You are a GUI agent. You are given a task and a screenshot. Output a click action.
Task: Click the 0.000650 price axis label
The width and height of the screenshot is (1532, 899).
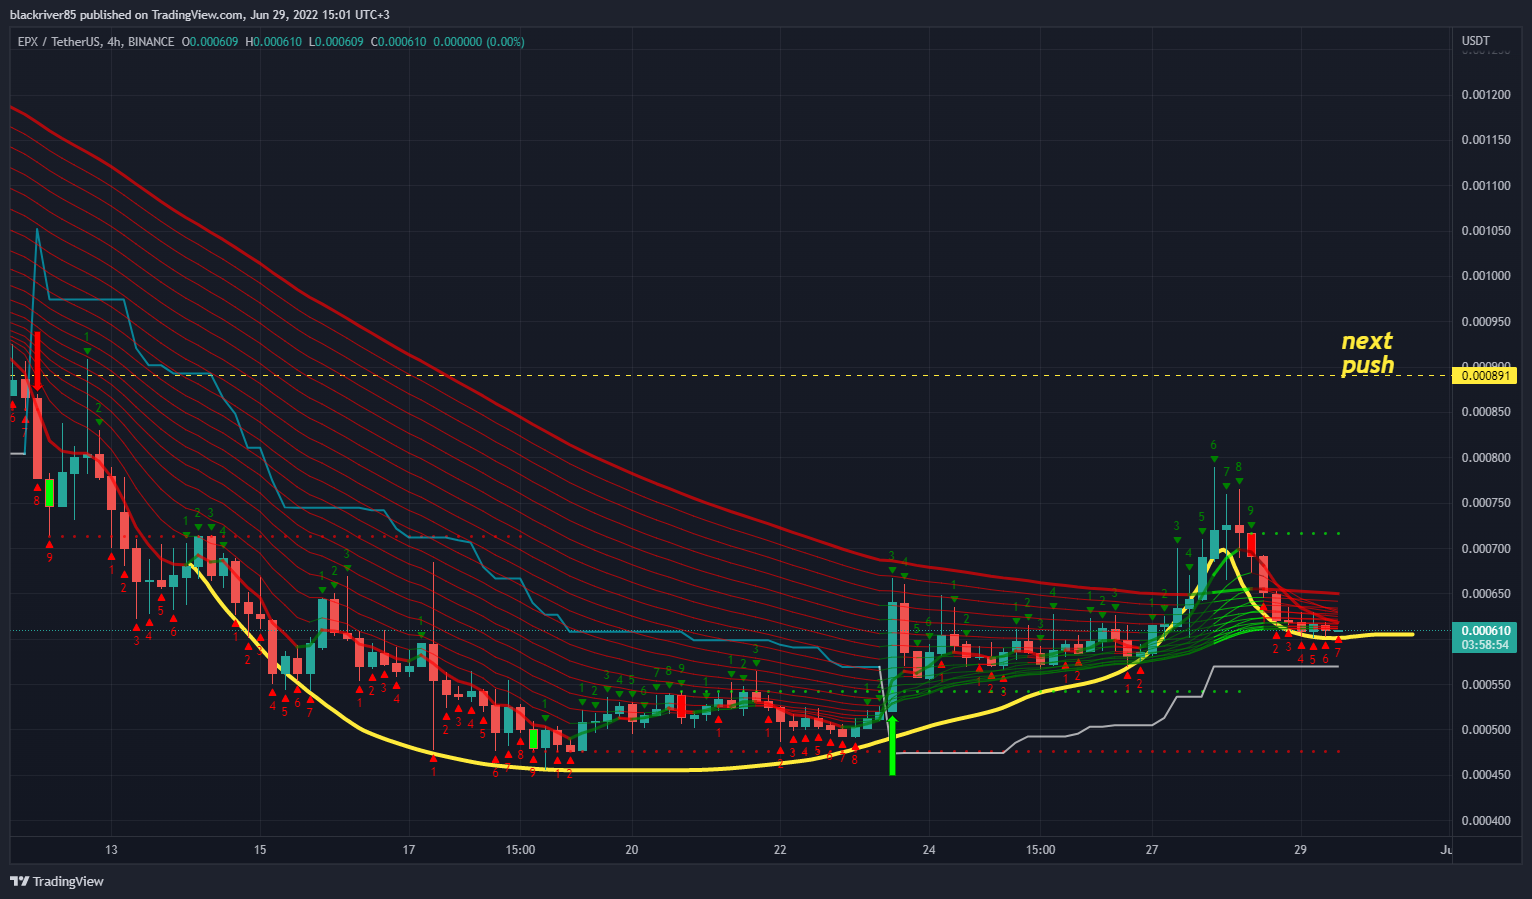pyautogui.click(x=1485, y=594)
